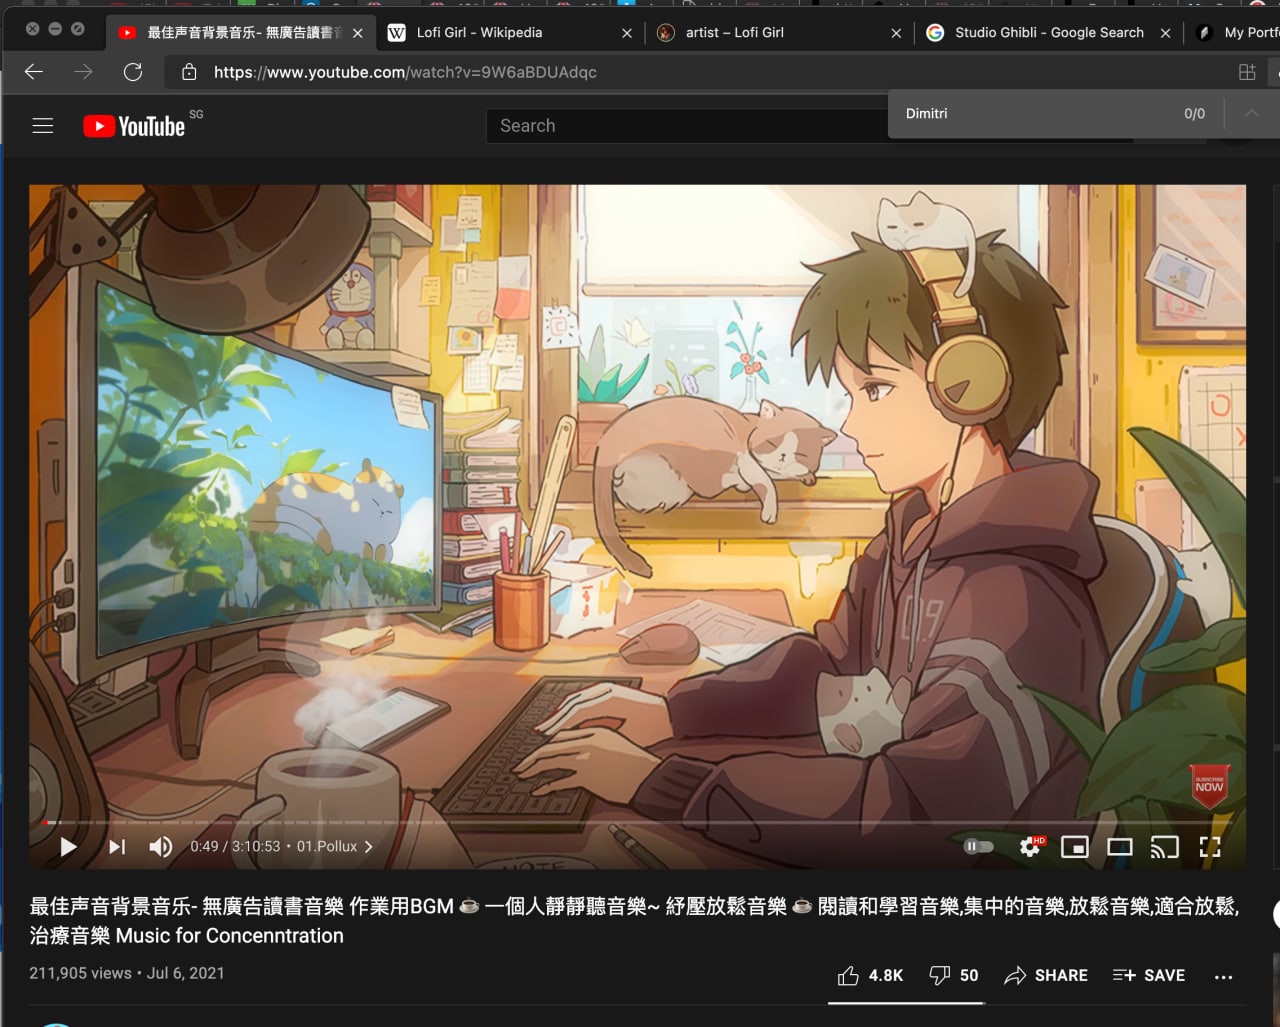The image size is (1280, 1027).
Task: Play the video
Action: 68,847
